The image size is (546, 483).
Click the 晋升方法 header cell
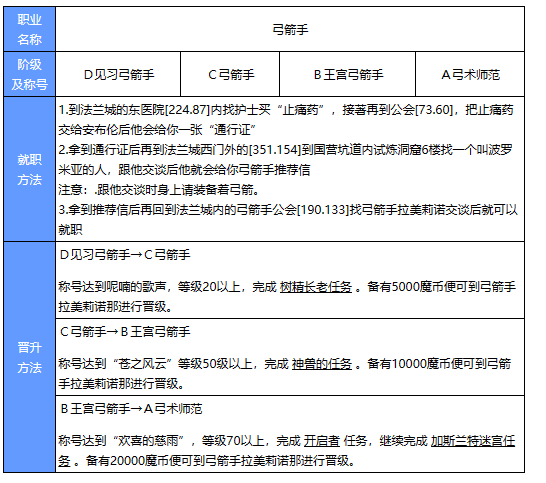click(30, 357)
